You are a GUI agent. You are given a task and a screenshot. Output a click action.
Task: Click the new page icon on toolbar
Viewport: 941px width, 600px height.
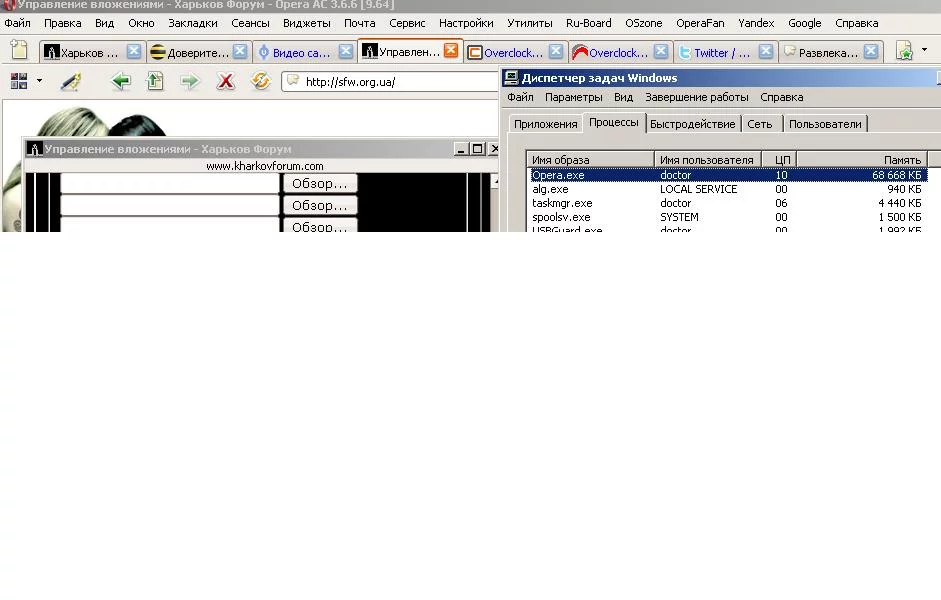click(16, 48)
